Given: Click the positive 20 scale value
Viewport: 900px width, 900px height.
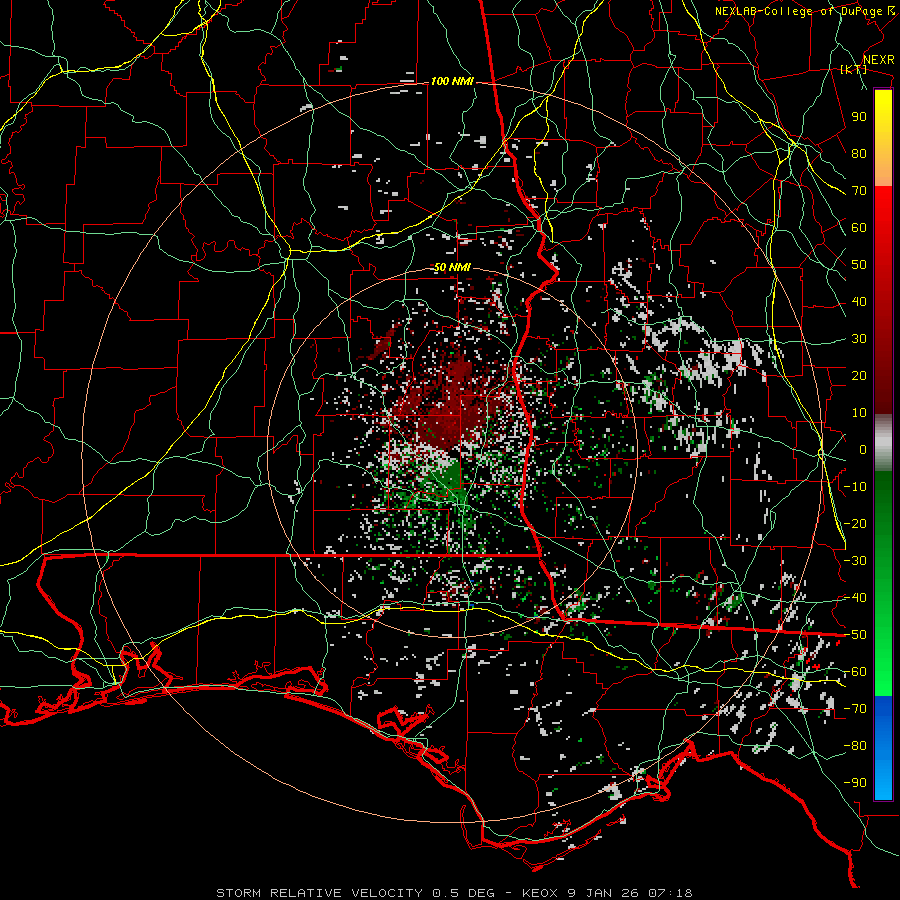Looking at the screenshot, I should click(x=859, y=375).
